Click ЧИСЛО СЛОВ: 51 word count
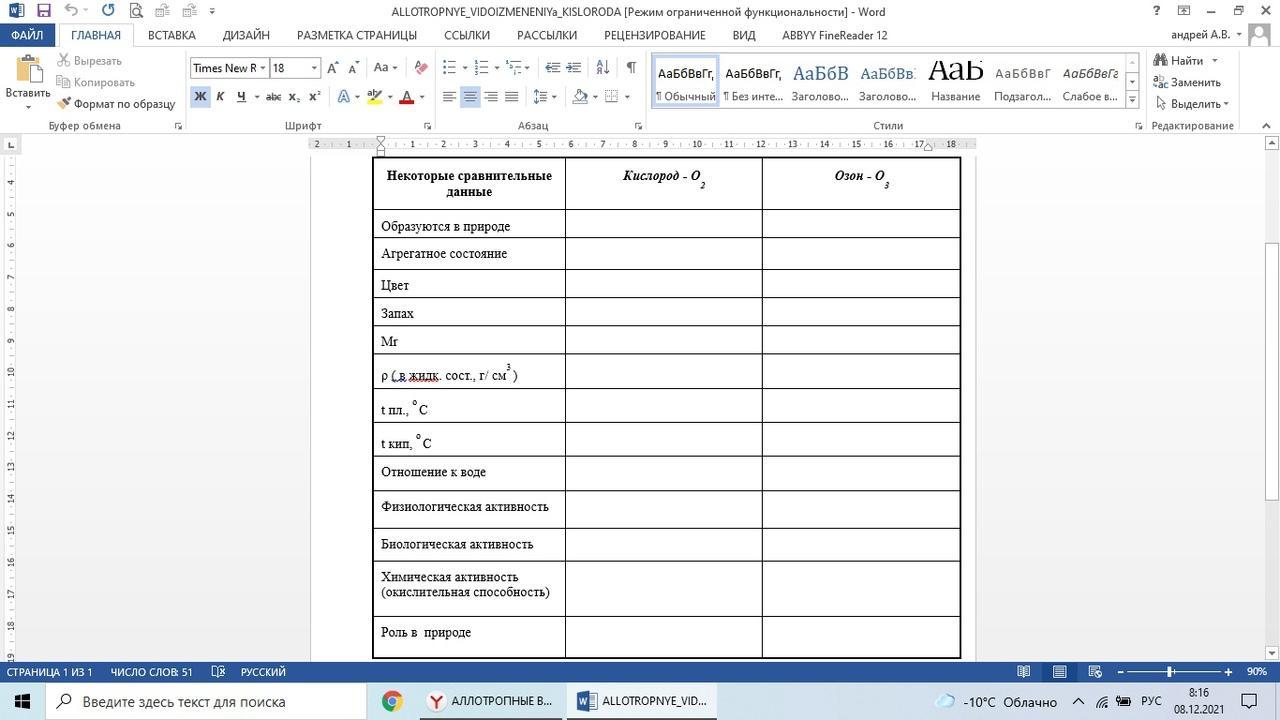 [151, 672]
